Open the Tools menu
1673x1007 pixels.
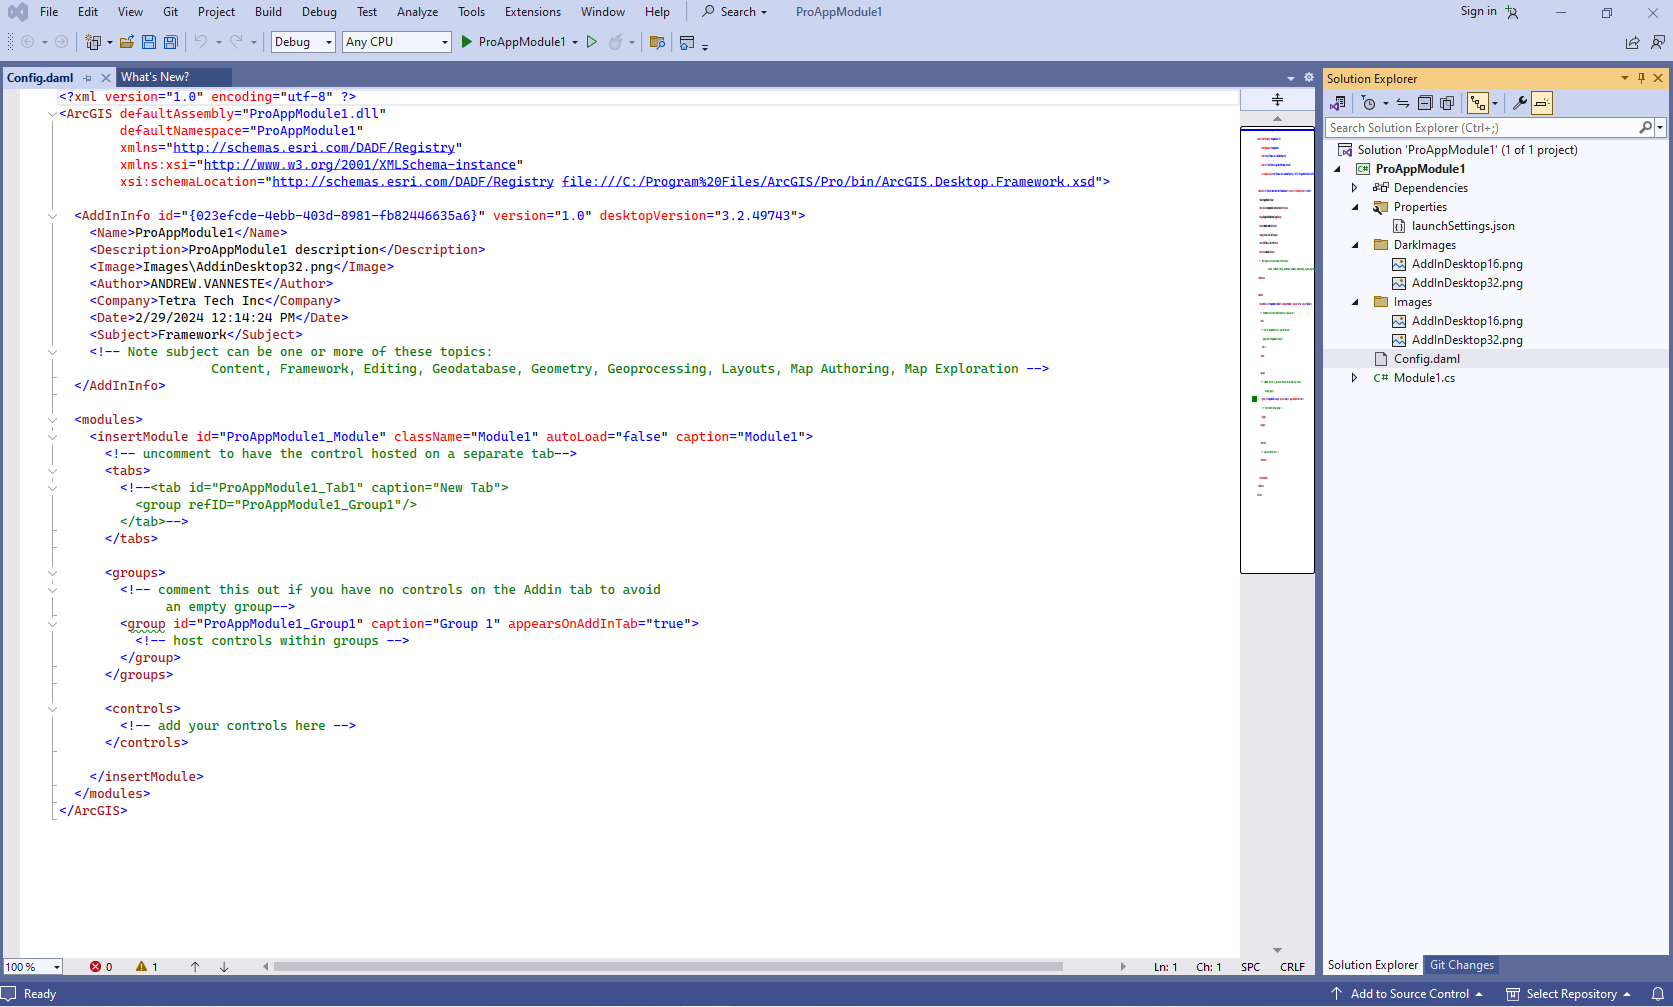point(471,12)
